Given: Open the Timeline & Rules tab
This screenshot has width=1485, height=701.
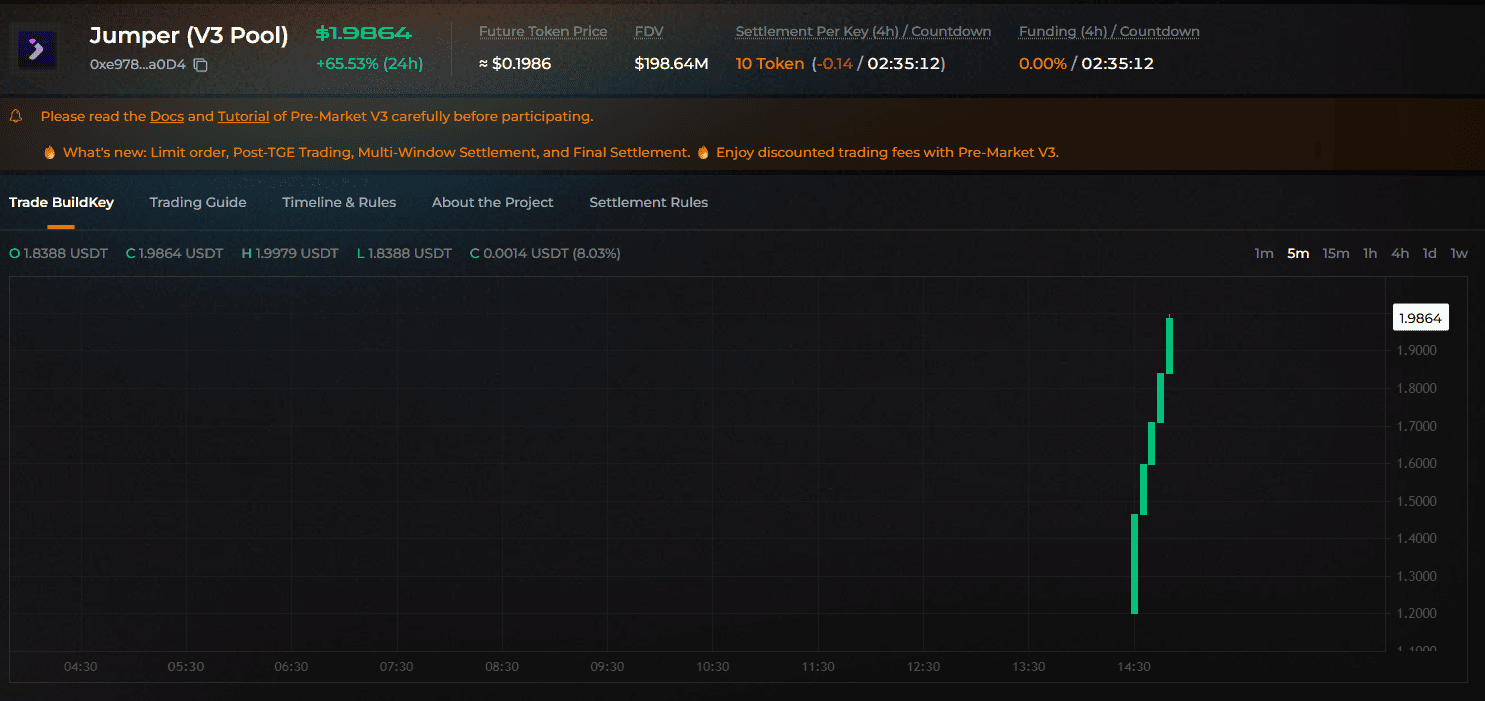Looking at the screenshot, I should [x=339, y=202].
